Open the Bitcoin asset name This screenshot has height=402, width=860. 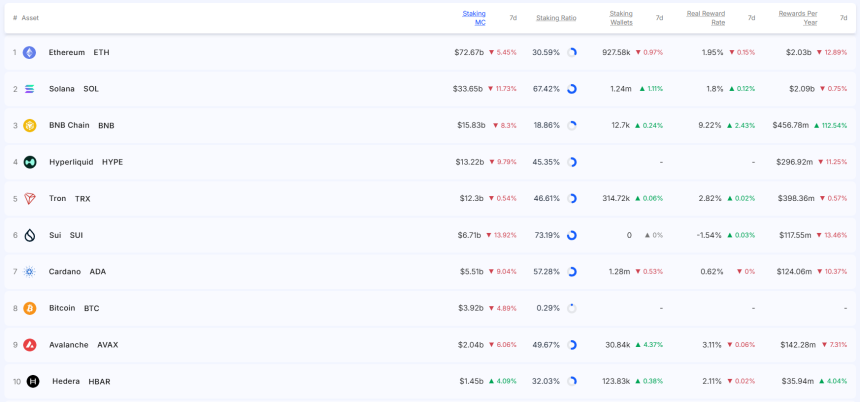coord(62,308)
